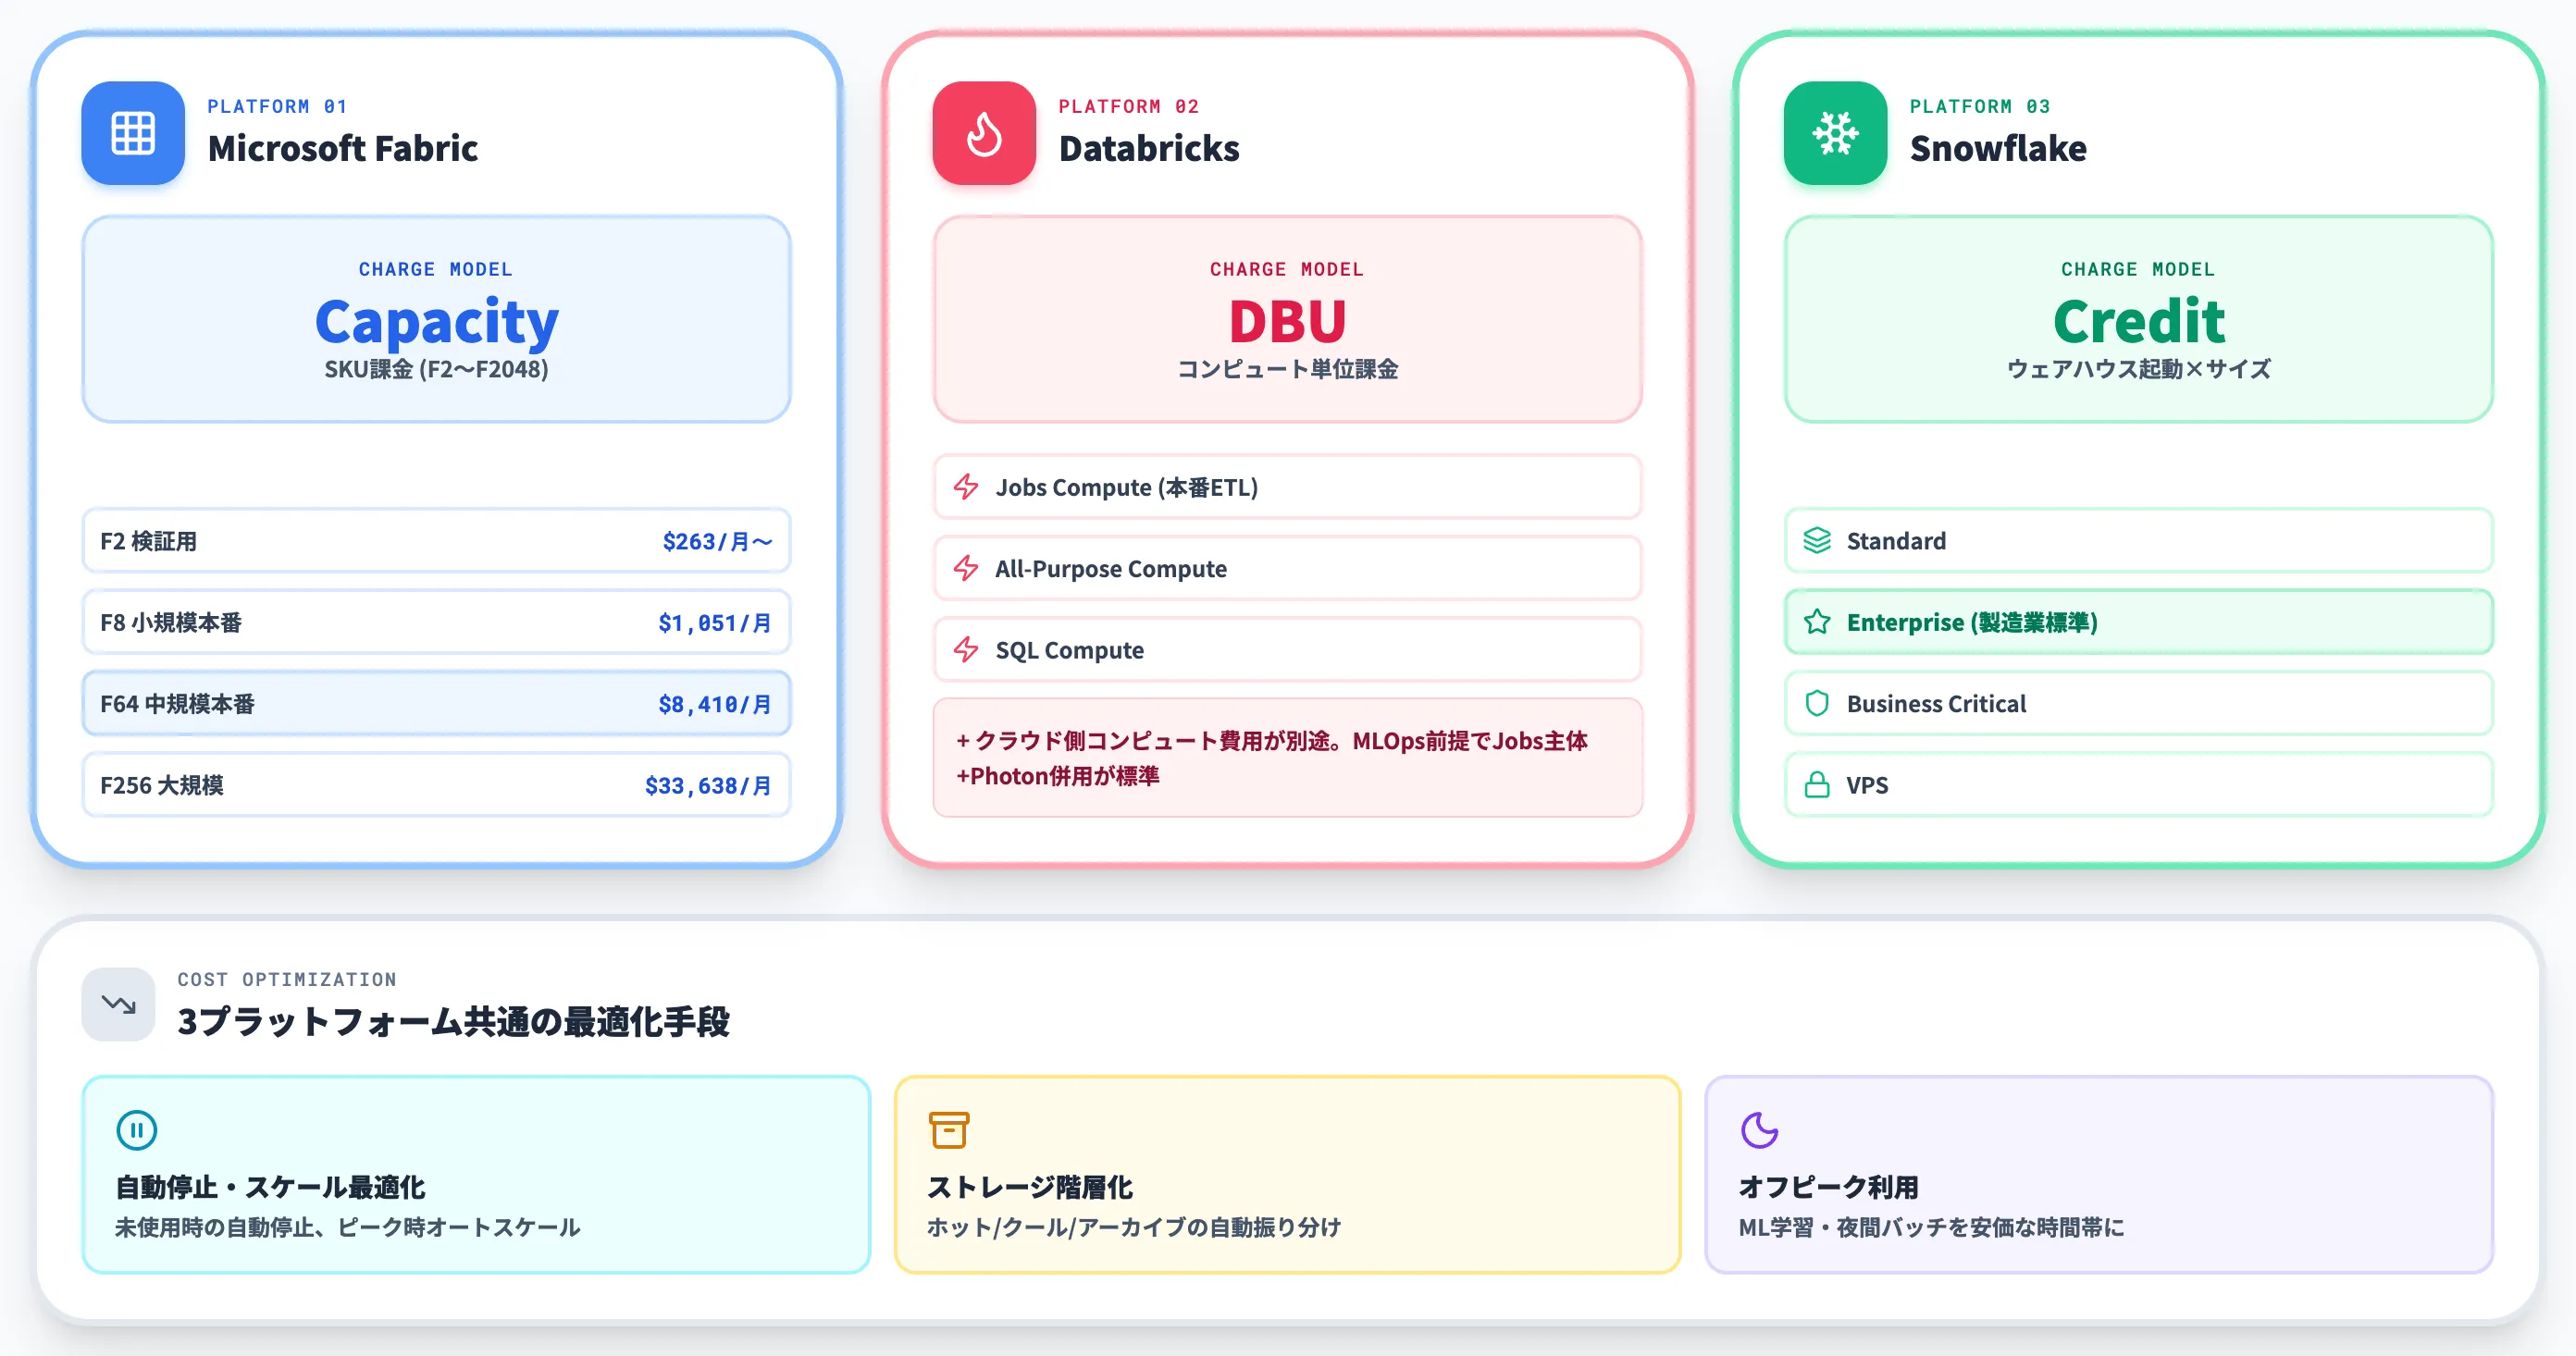Select the VPS edition row
The image size is (2576, 1356).
pyautogui.click(x=2138, y=785)
